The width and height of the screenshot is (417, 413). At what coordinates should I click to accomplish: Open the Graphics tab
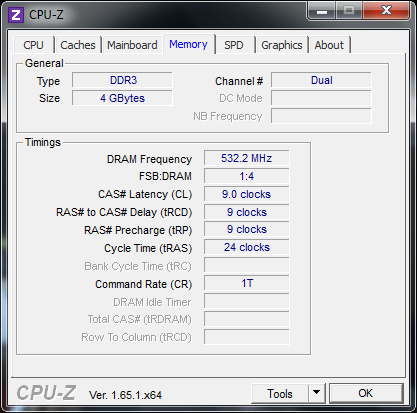click(282, 45)
